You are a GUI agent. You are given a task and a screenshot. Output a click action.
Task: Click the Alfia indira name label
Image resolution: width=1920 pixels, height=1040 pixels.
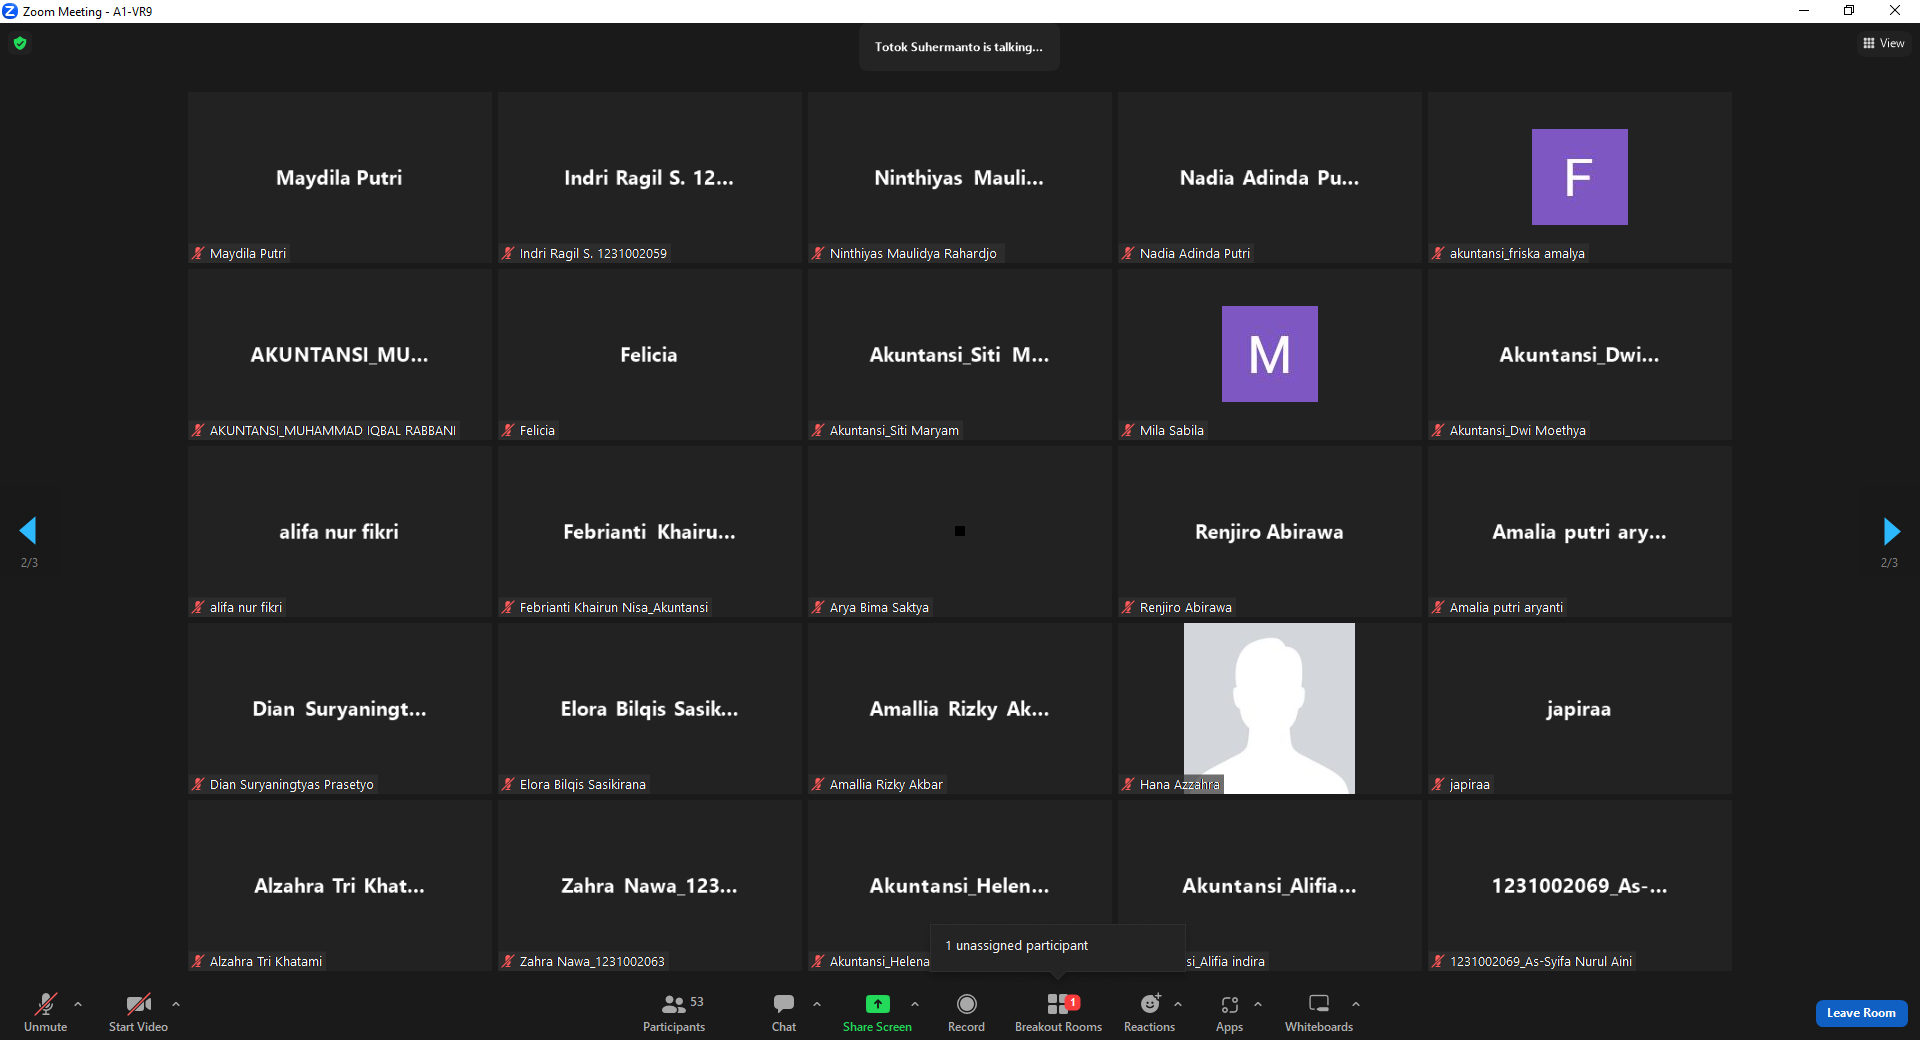click(1225, 962)
